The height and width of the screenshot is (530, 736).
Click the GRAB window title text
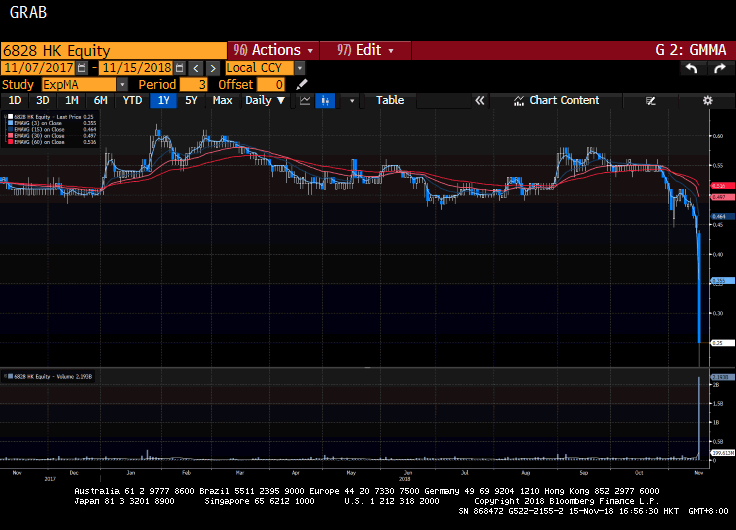pyautogui.click(x=28, y=13)
